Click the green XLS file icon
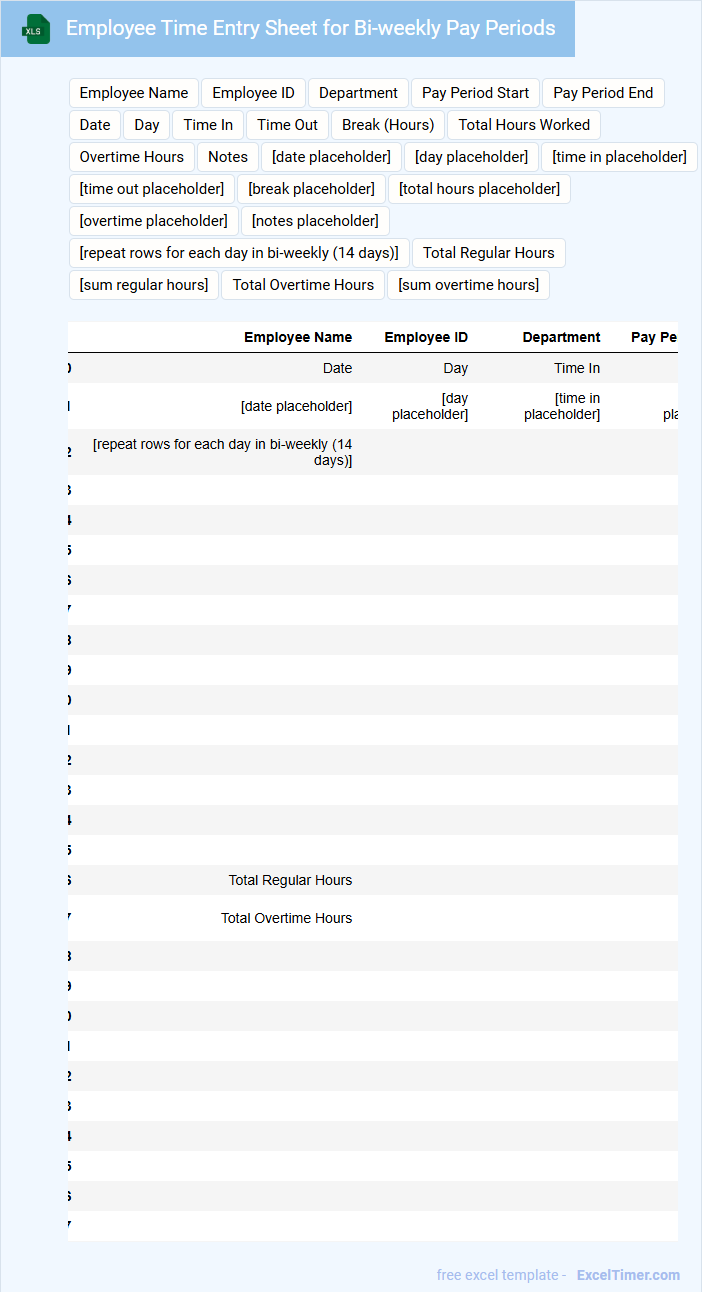 (x=36, y=29)
